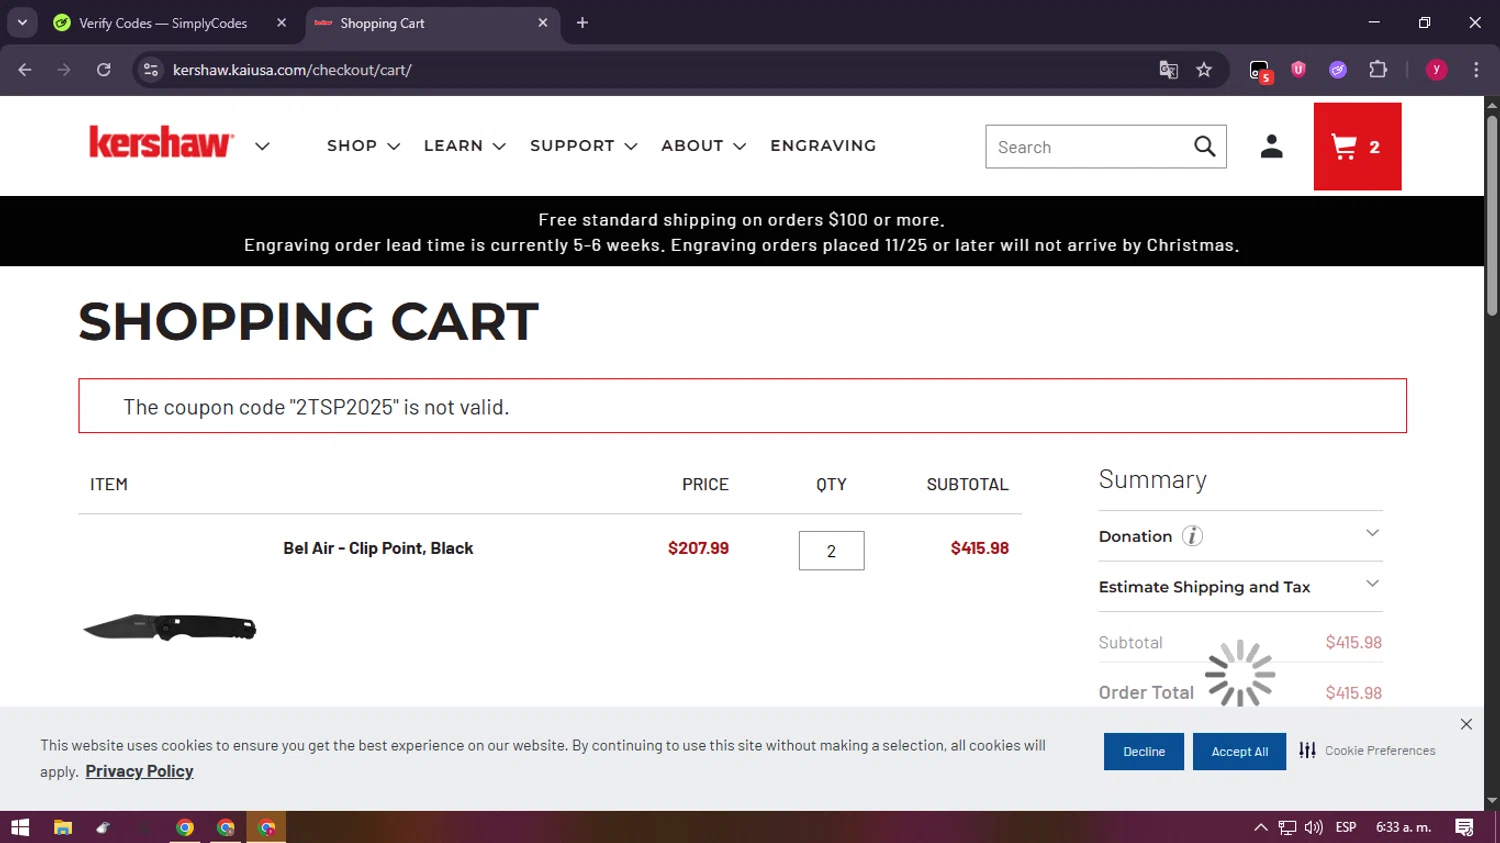Click the Kershaw logo
This screenshot has height=843, width=1500.
pos(161,143)
